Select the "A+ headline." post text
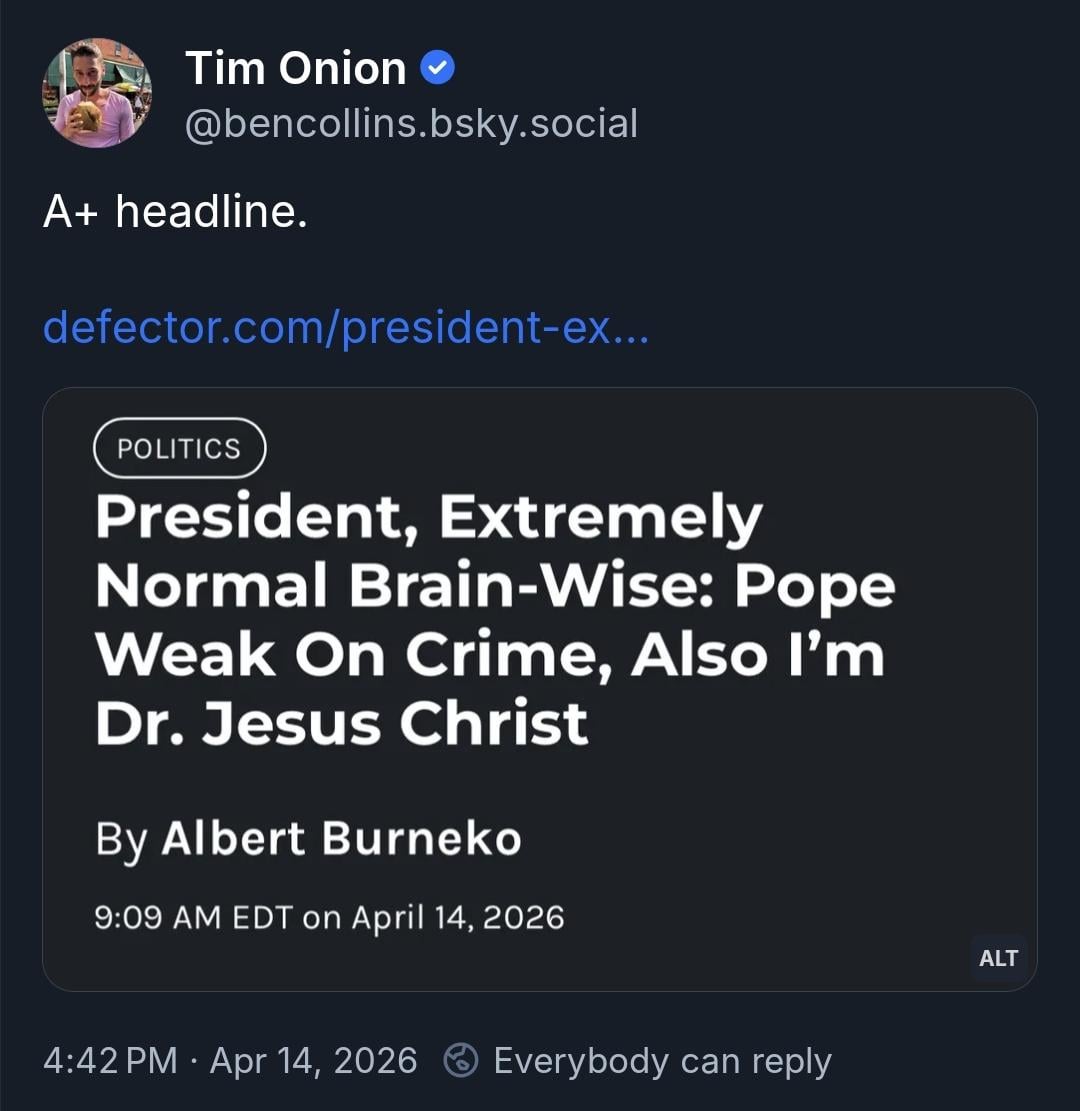 (175, 211)
